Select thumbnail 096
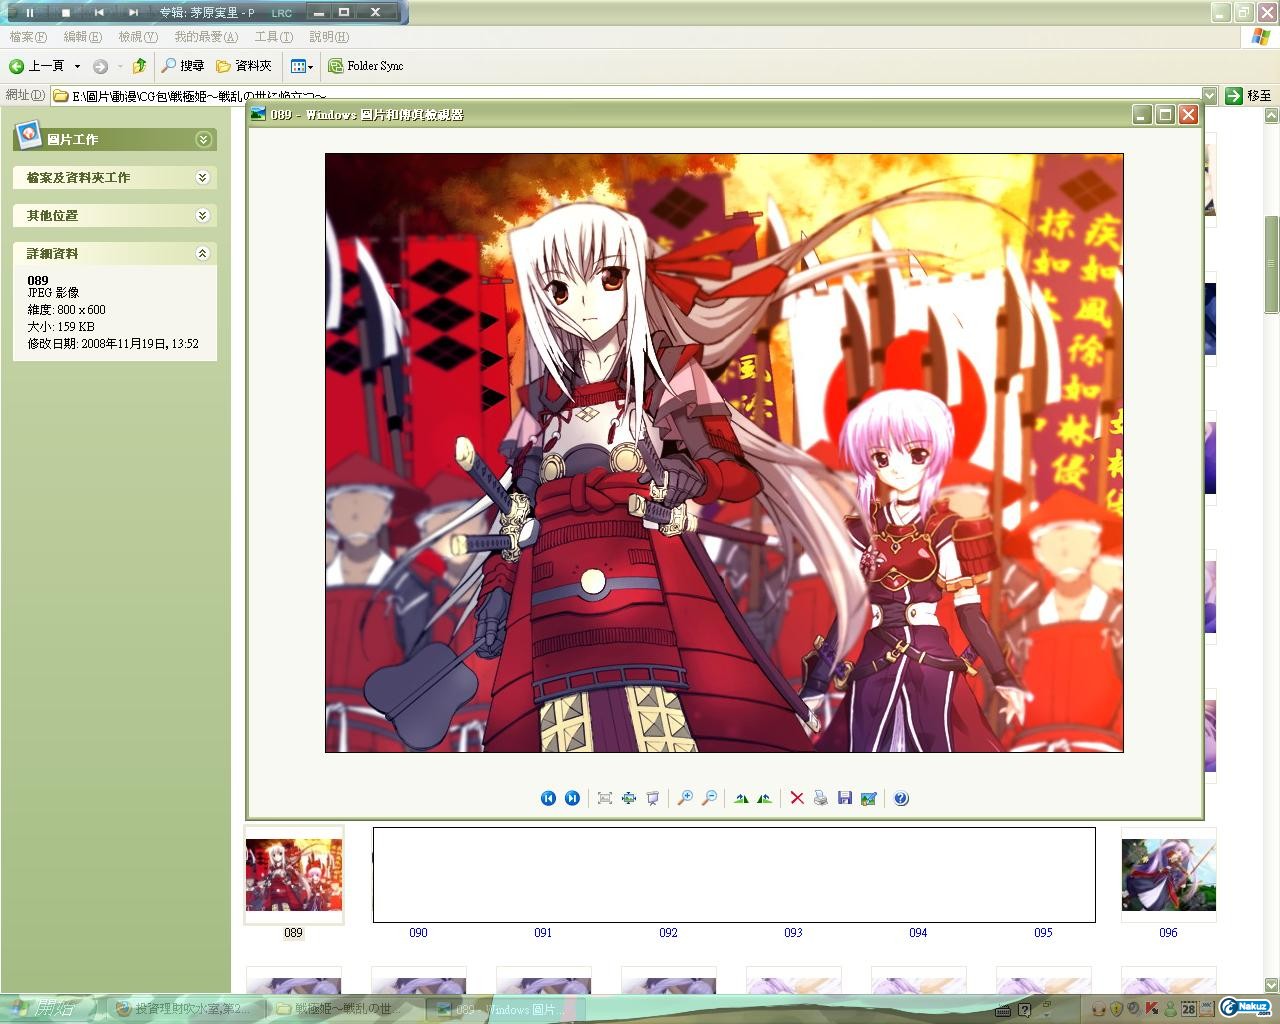The image size is (1280, 1024). [x=1169, y=875]
